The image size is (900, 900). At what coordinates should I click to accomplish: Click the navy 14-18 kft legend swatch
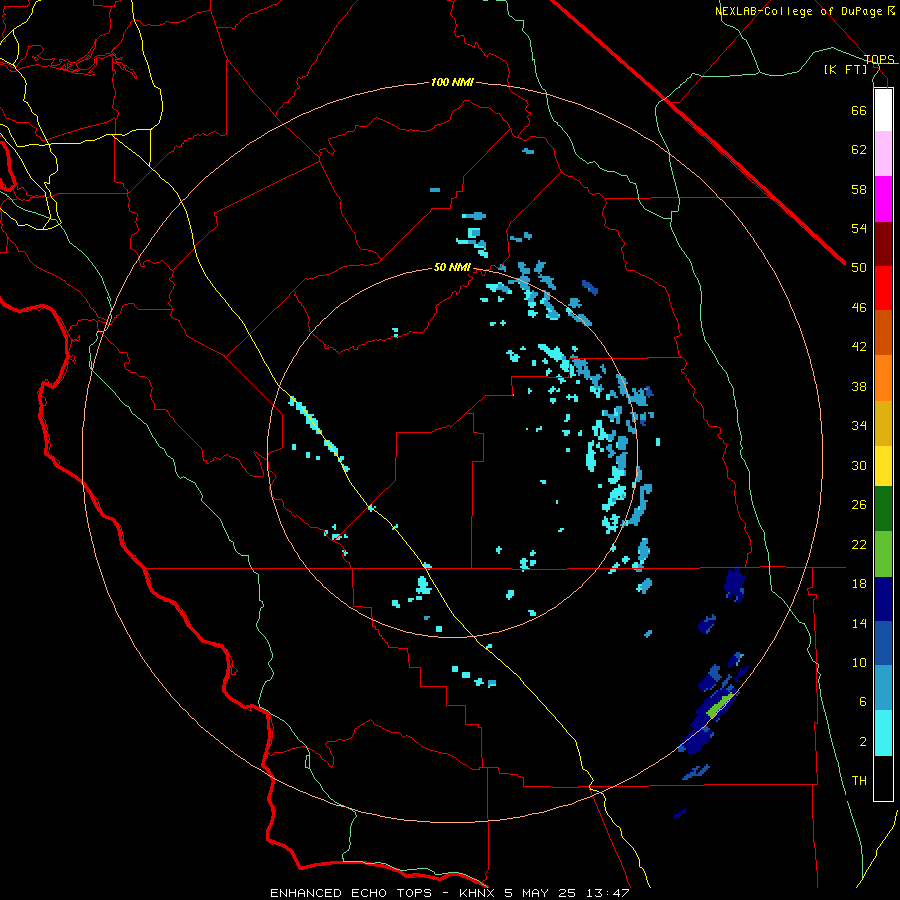tap(883, 599)
